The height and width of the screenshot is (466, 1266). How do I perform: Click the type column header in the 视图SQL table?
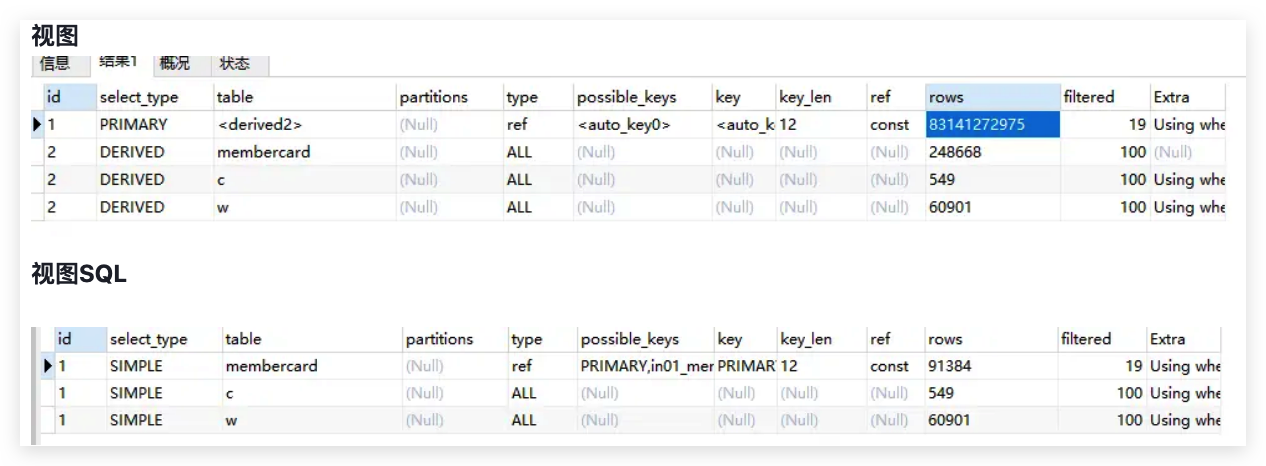pyautogui.click(x=541, y=339)
